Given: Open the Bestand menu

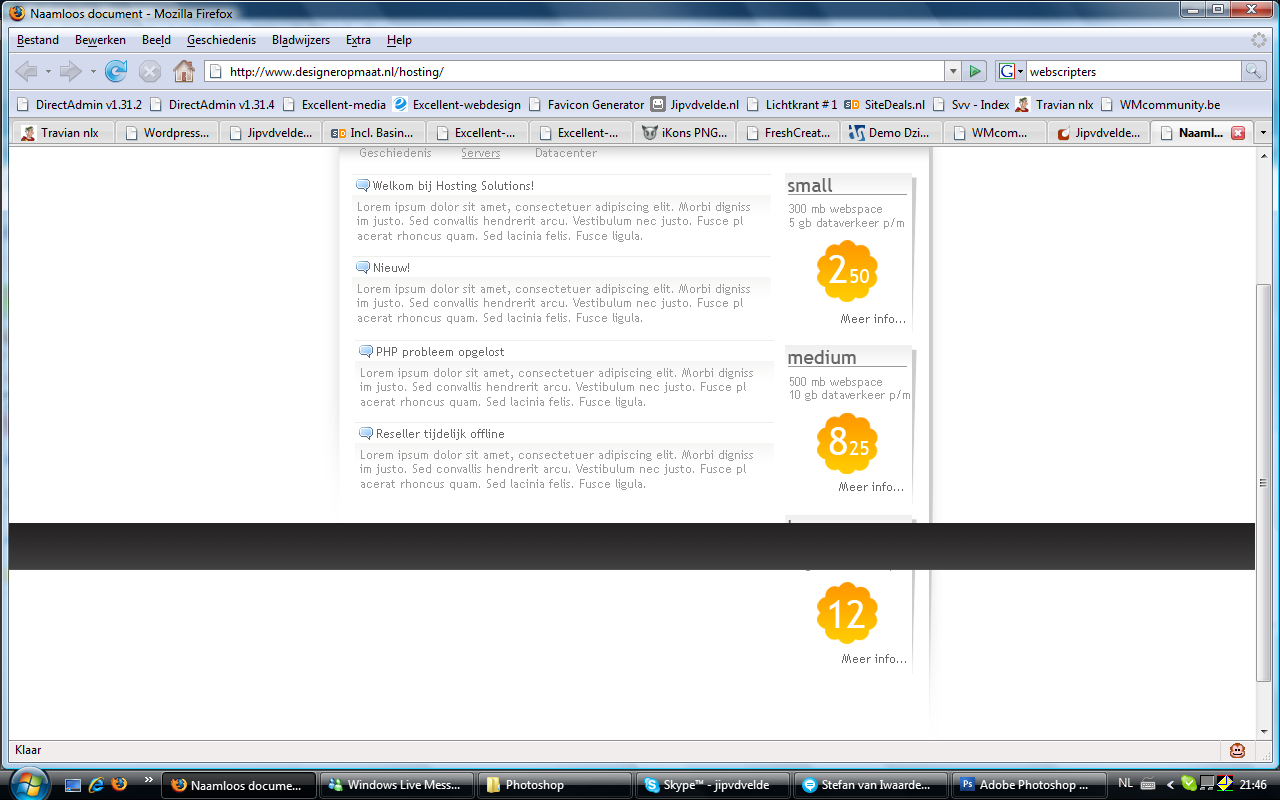Looking at the screenshot, I should (38, 40).
